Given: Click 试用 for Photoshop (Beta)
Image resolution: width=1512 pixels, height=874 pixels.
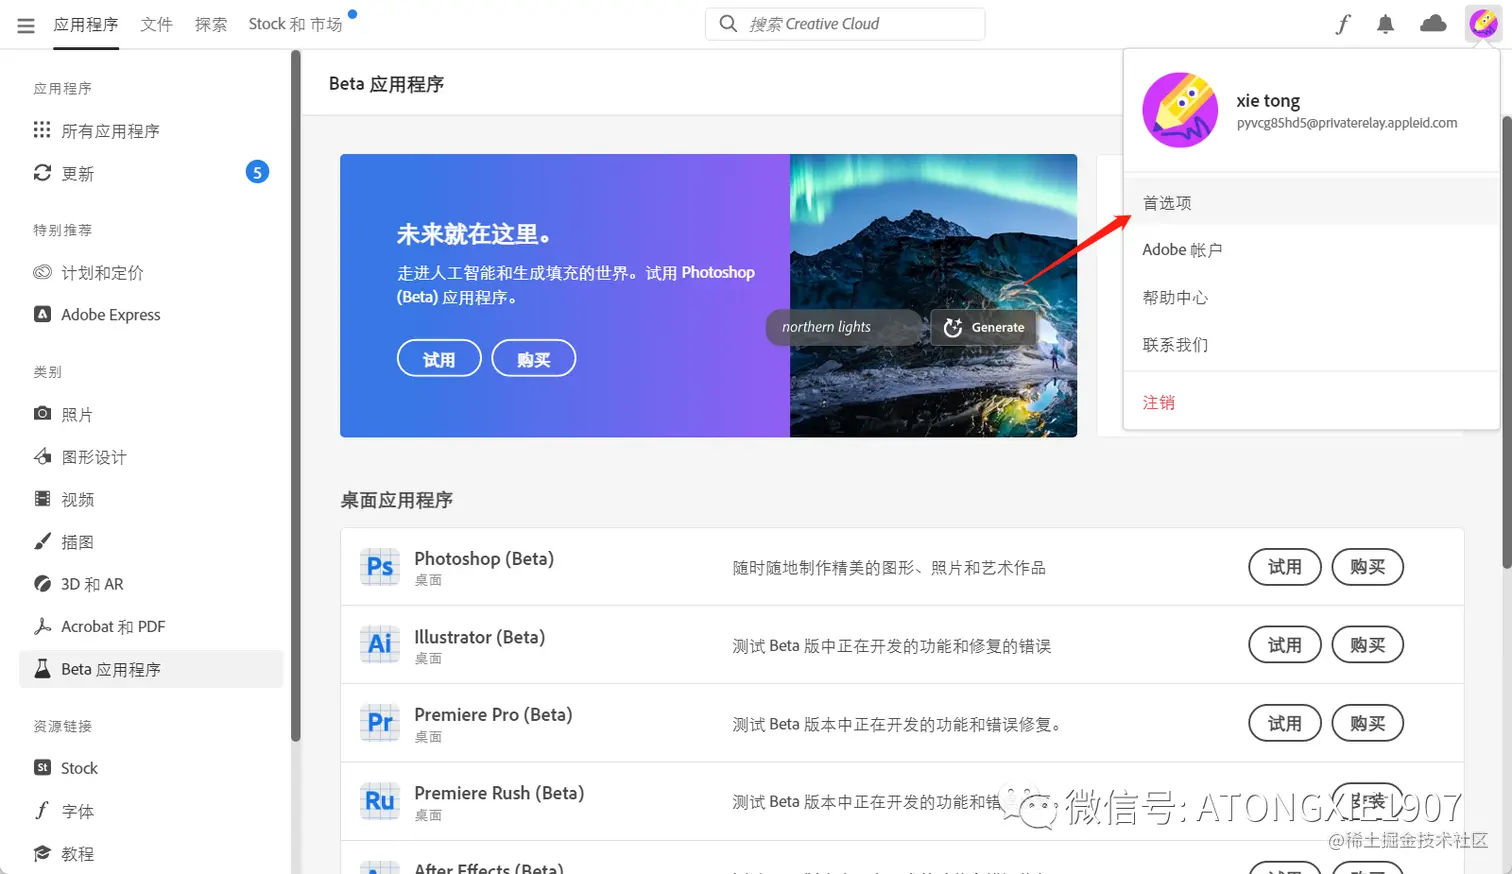Looking at the screenshot, I should tap(1285, 567).
